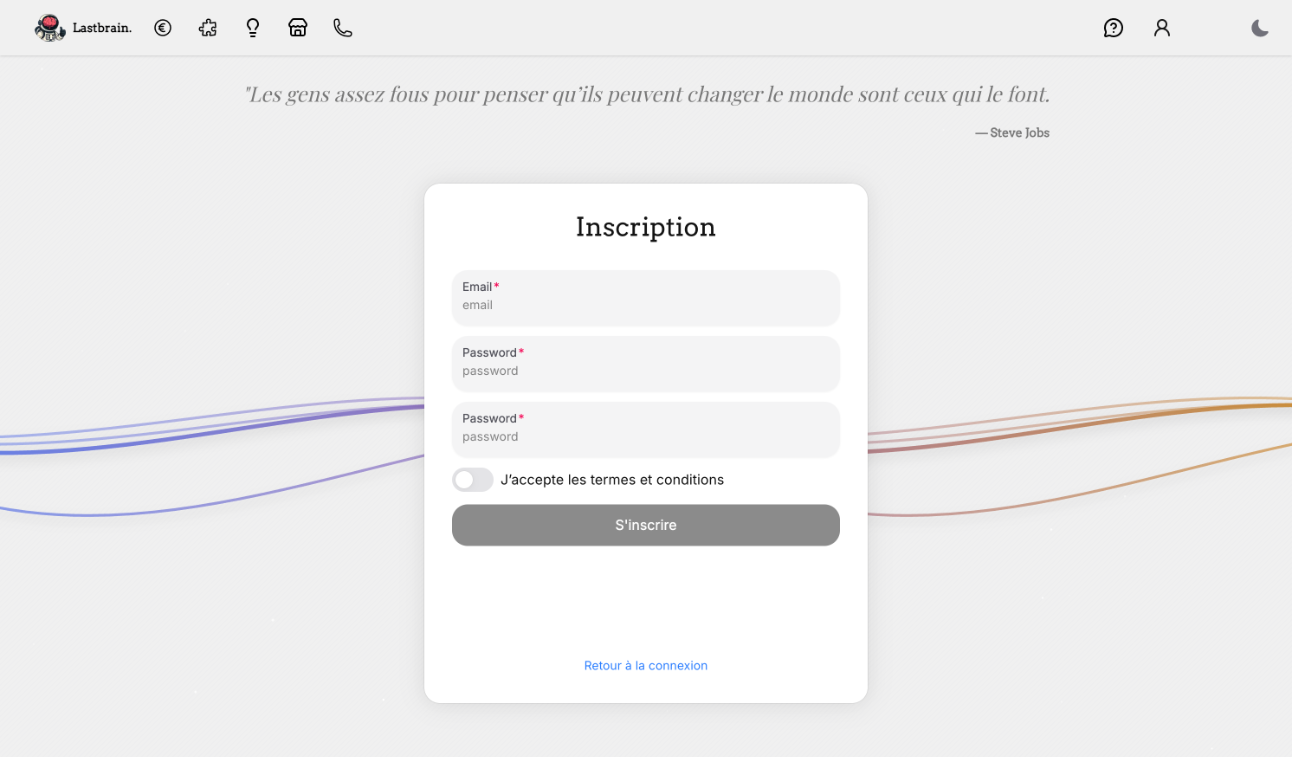Click the S'inscrire submit button
Screen dimensions: 1292x757
(645, 525)
